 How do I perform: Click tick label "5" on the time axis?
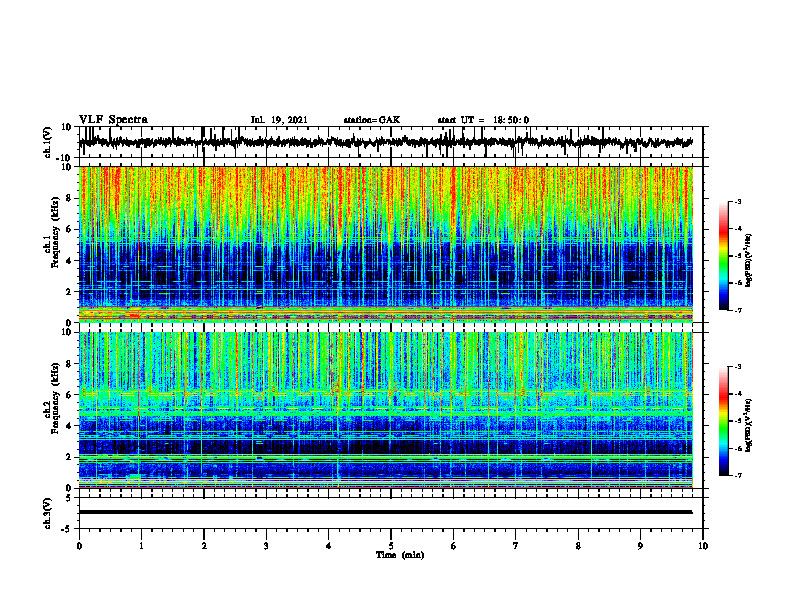[x=391, y=546]
